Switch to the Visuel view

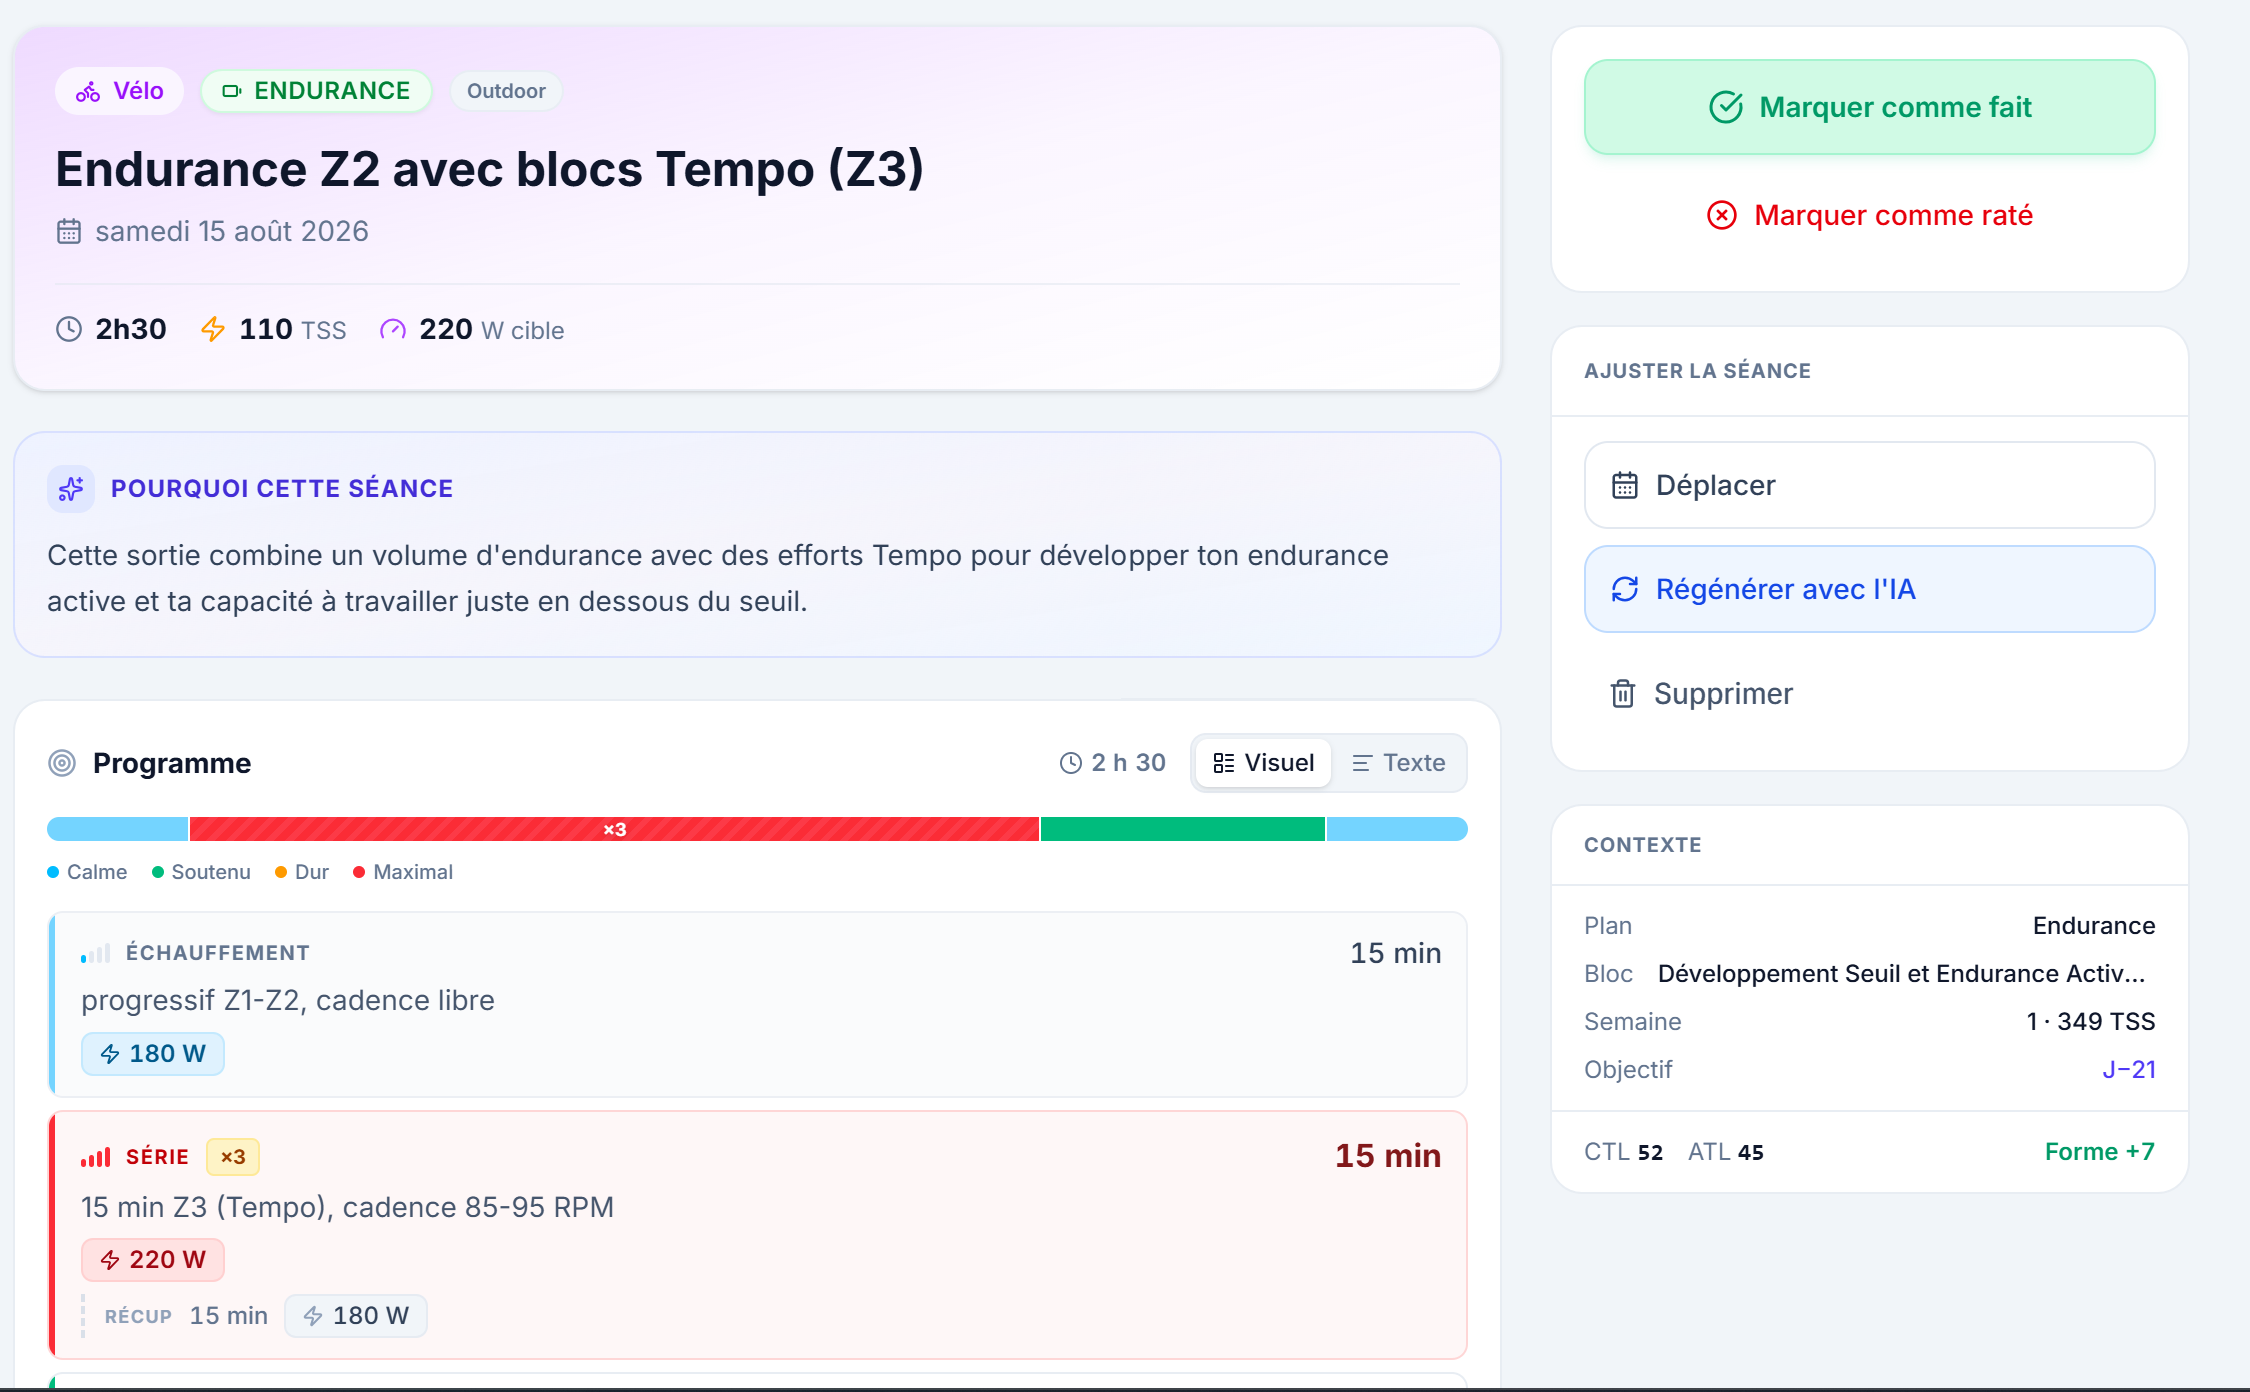coord(1263,763)
